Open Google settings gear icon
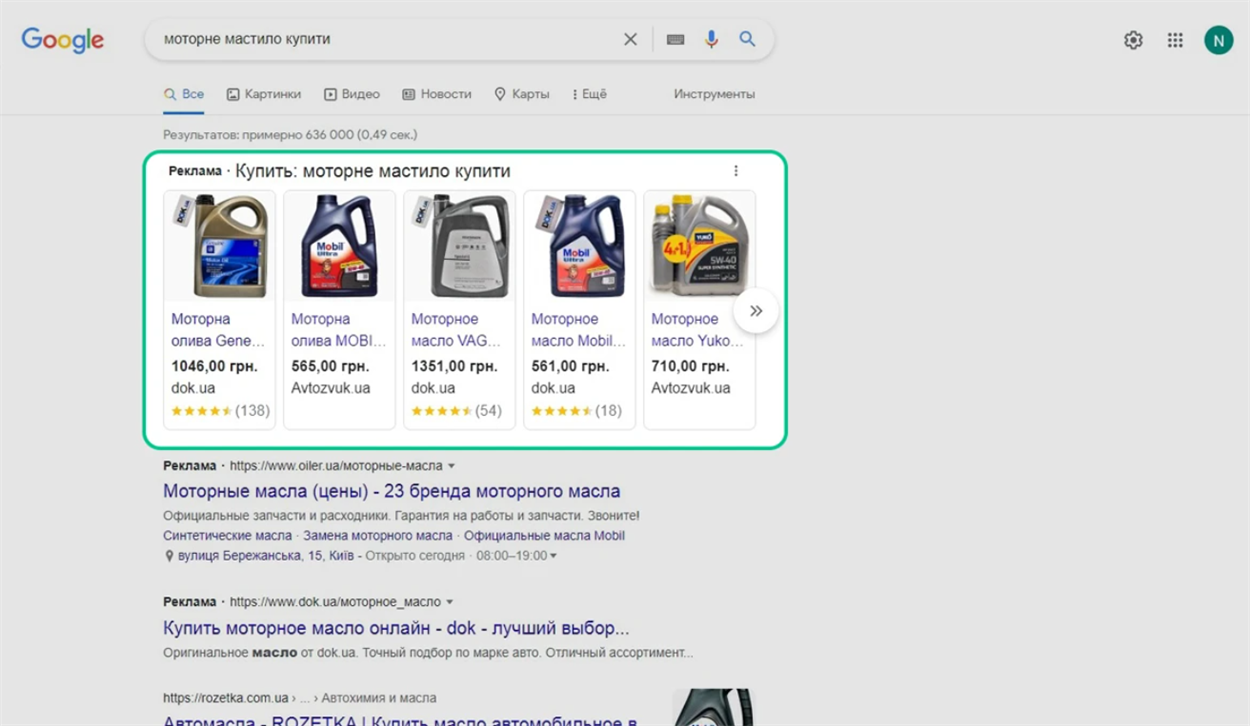 pyautogui.click(x=1133, y=40)
